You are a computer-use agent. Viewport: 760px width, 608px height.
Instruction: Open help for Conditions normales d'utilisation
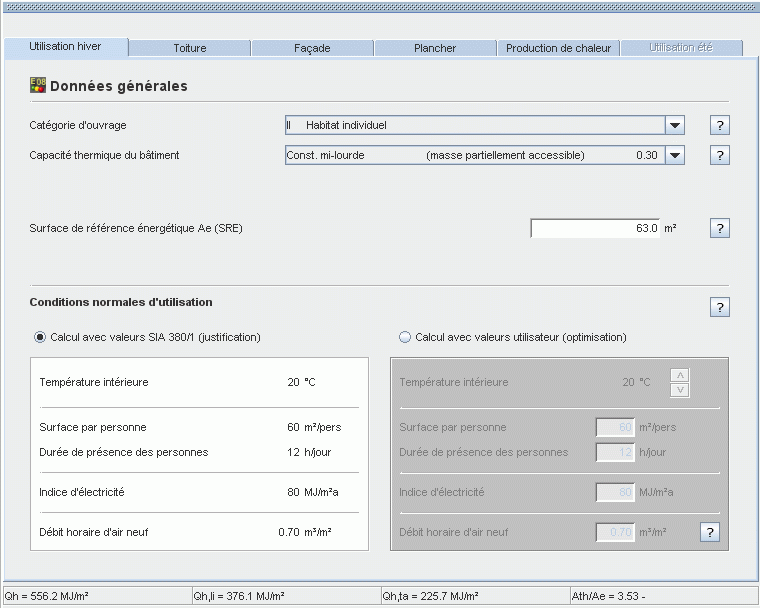click(720, 307)
